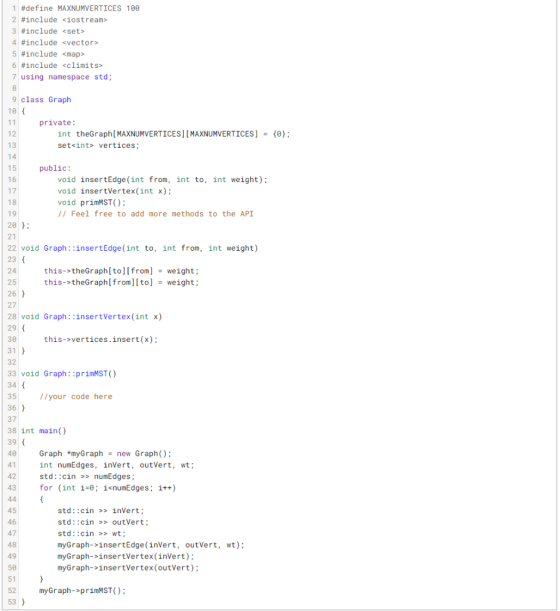560x611 pixels.
Task: Click 'using namespace std;' line
Action: [x=66, y=77]
